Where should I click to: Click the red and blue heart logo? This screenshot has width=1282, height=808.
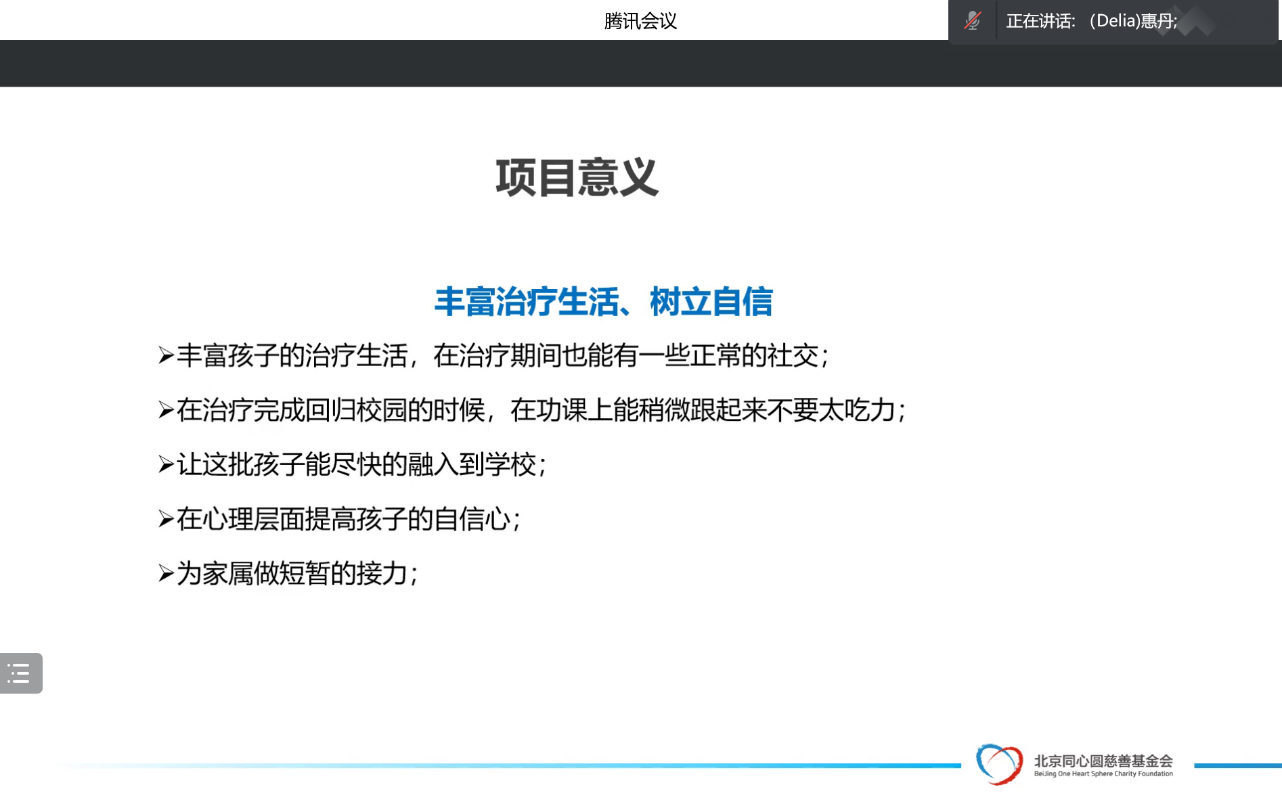pos(999,764)
